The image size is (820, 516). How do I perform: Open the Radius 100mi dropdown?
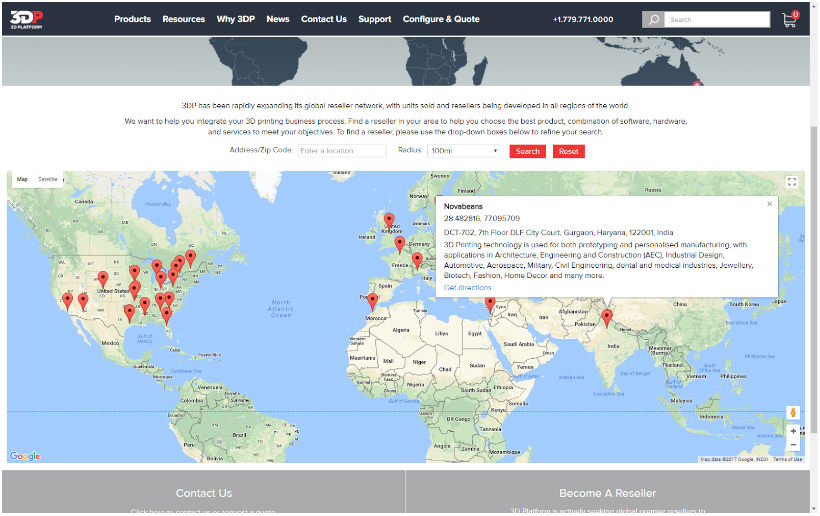pyautogui.click(x=464, y=151)
